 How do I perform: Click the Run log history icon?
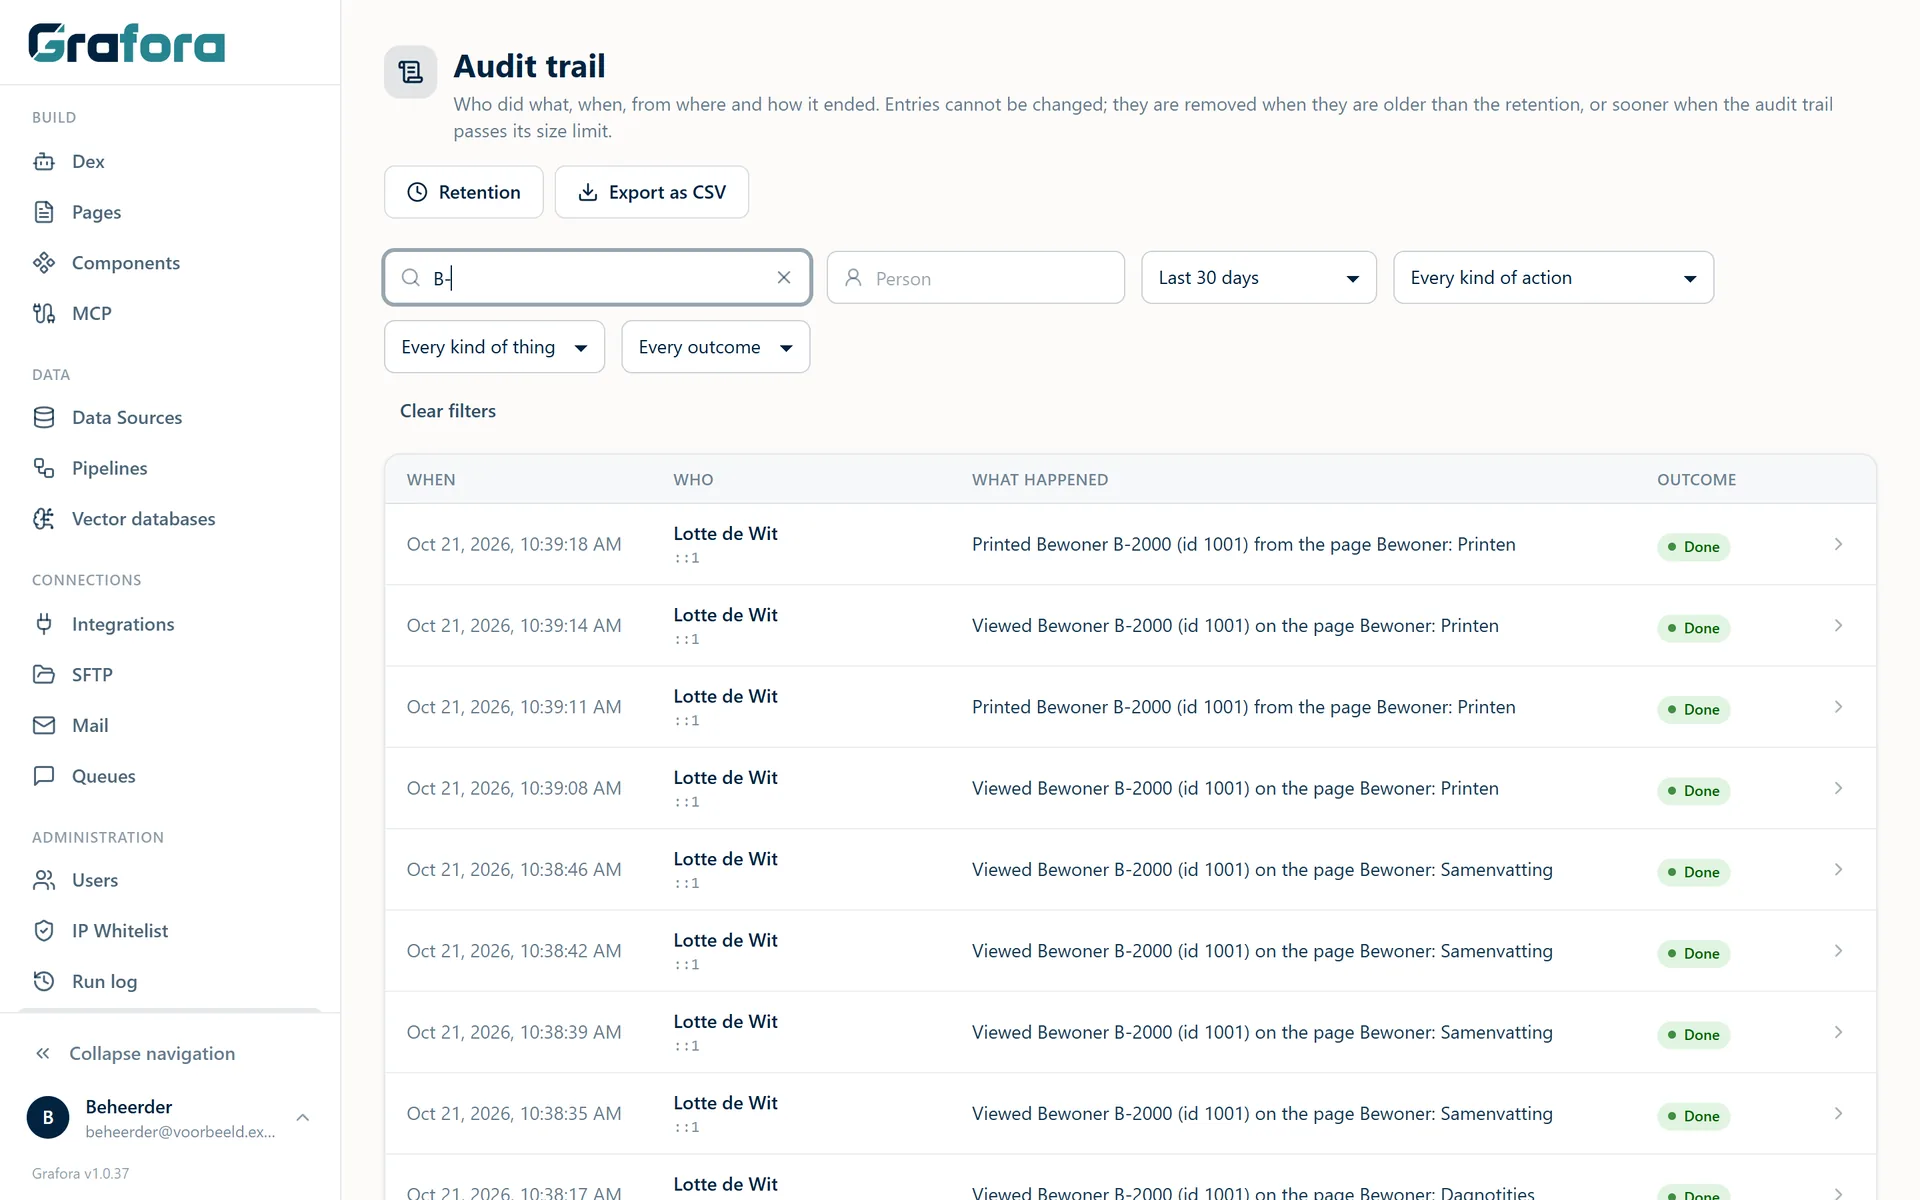tap(44, 981)
